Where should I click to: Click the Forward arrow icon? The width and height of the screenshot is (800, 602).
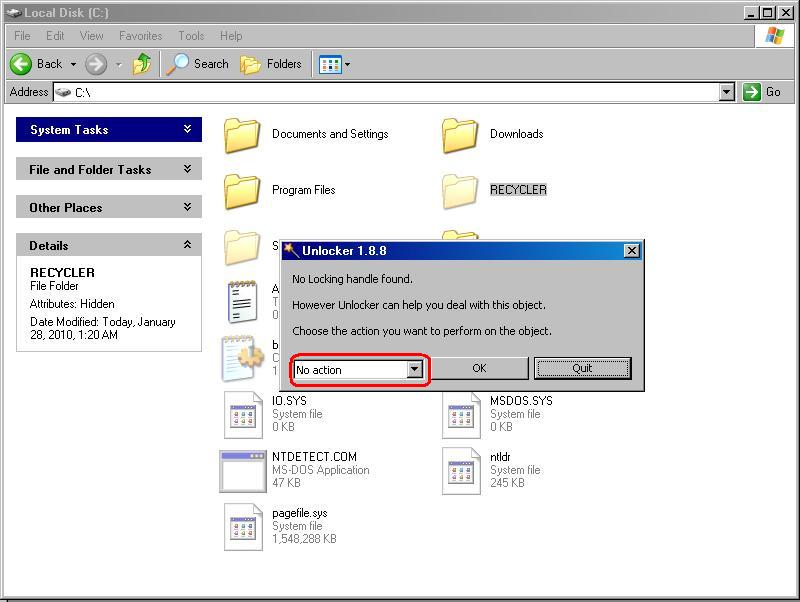tap(95, 64)
